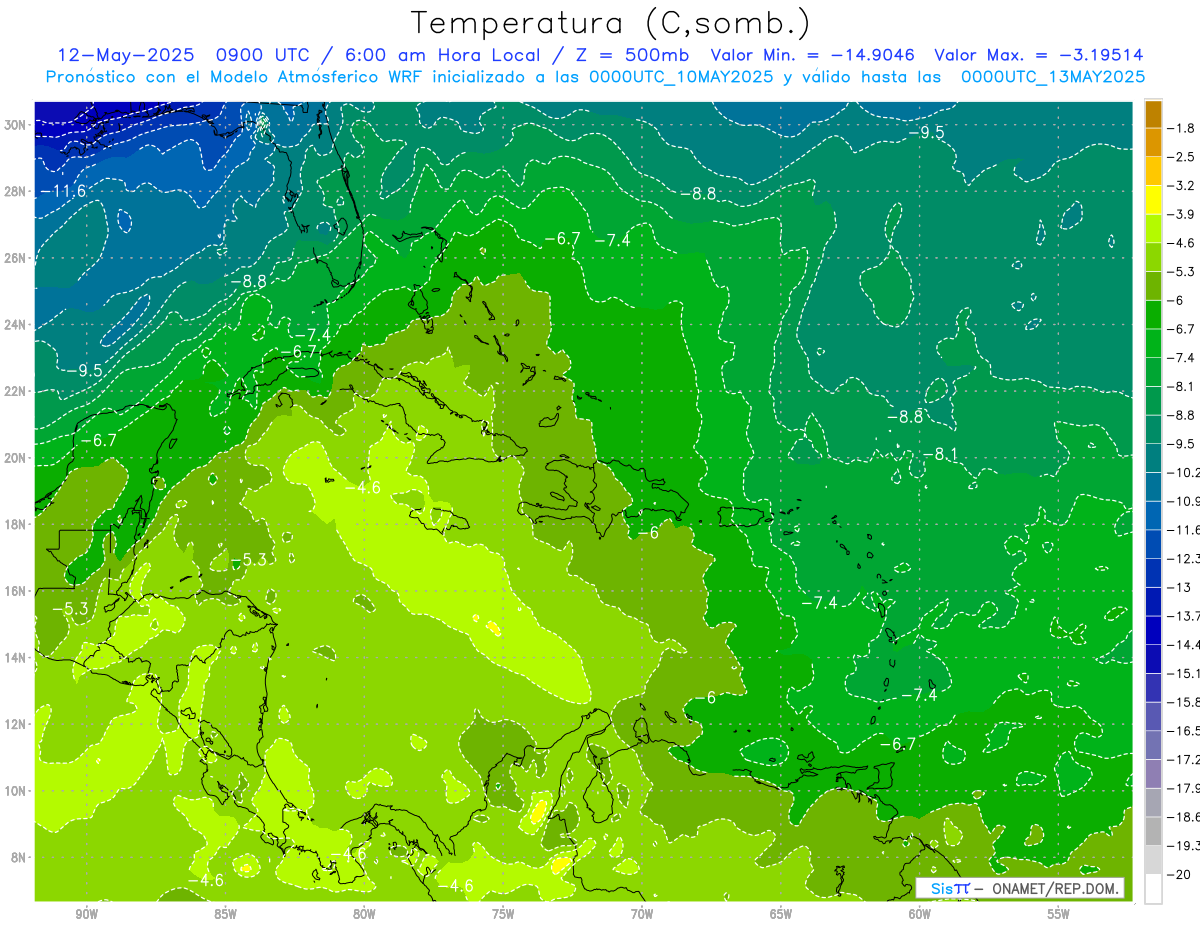Click the "26N" latitude axis label

click(15, 258)
